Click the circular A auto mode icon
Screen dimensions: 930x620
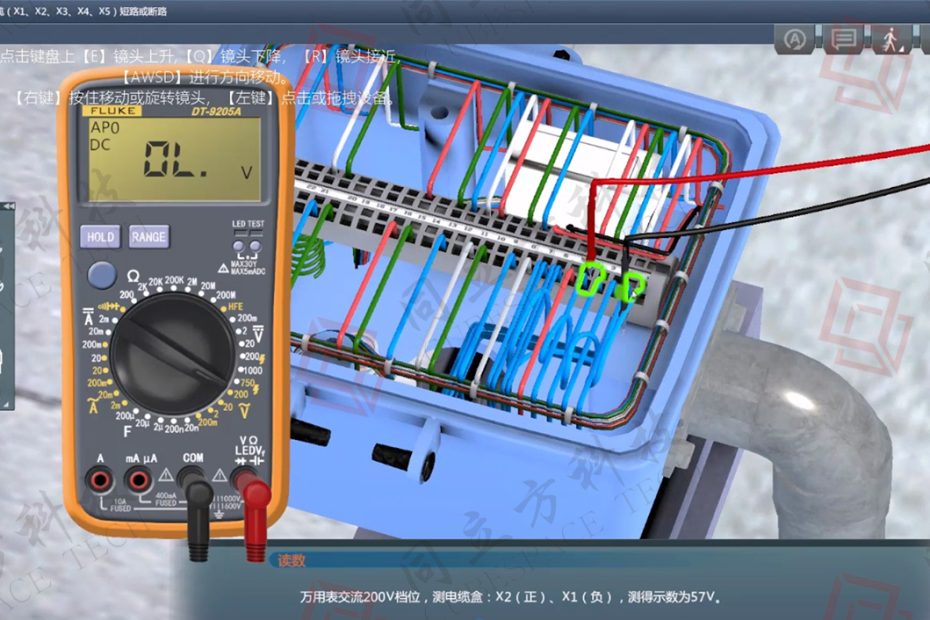coord(795,39)
